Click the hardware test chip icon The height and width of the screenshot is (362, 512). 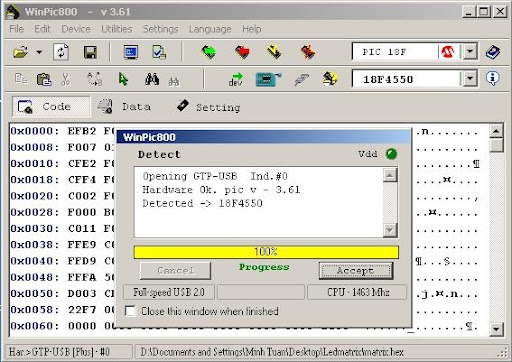click(x=268, y=79)
